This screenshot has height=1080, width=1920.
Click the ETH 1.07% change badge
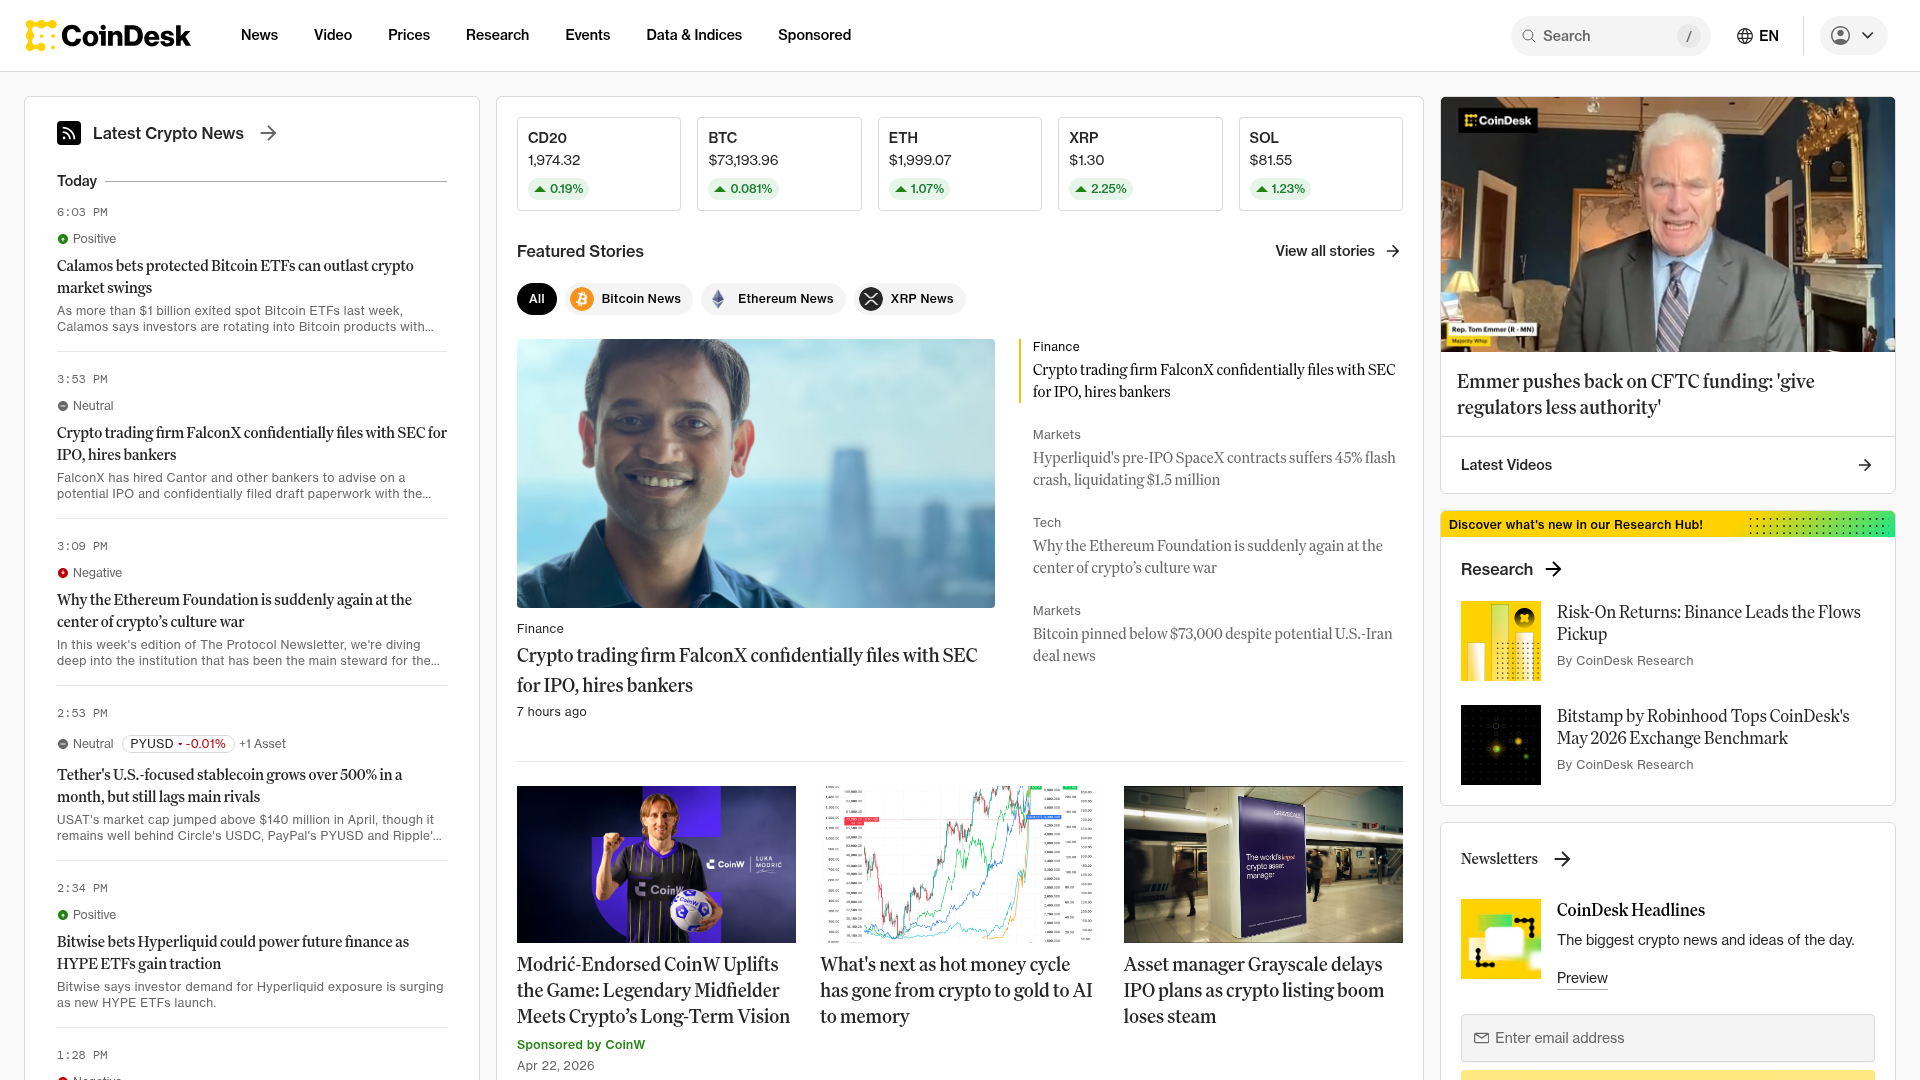[x=919, y=189]
